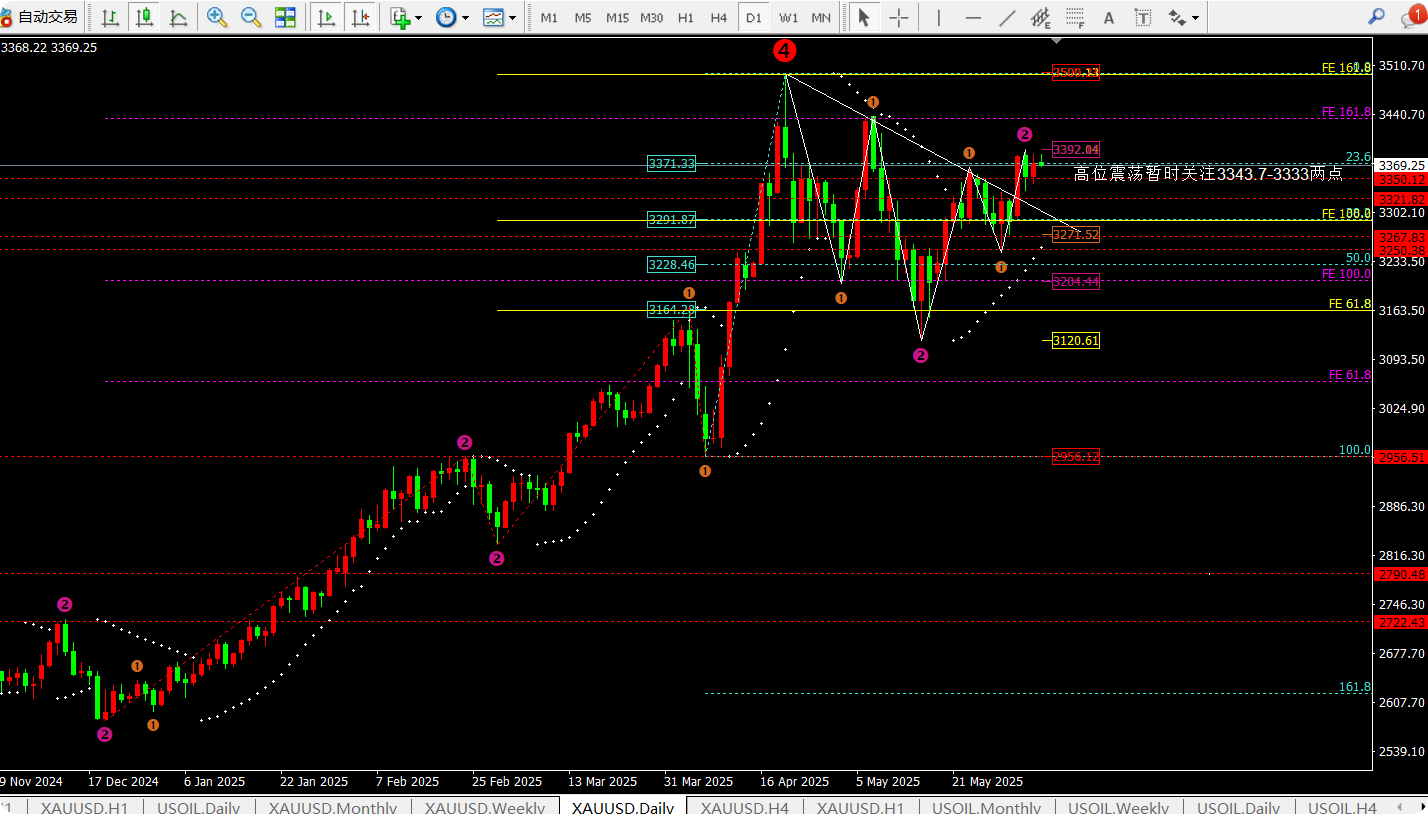Screen dimensions: 1428x814
Task: Click the 3371.33 price label
Action: pos(671,163)
